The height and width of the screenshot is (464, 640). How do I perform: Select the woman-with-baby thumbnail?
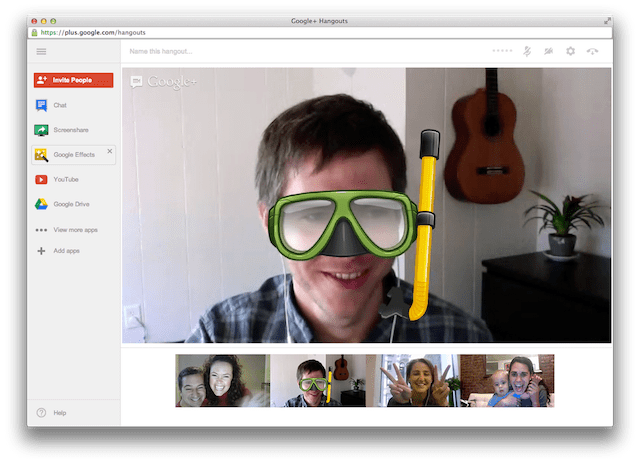click(x=507, y=380)
